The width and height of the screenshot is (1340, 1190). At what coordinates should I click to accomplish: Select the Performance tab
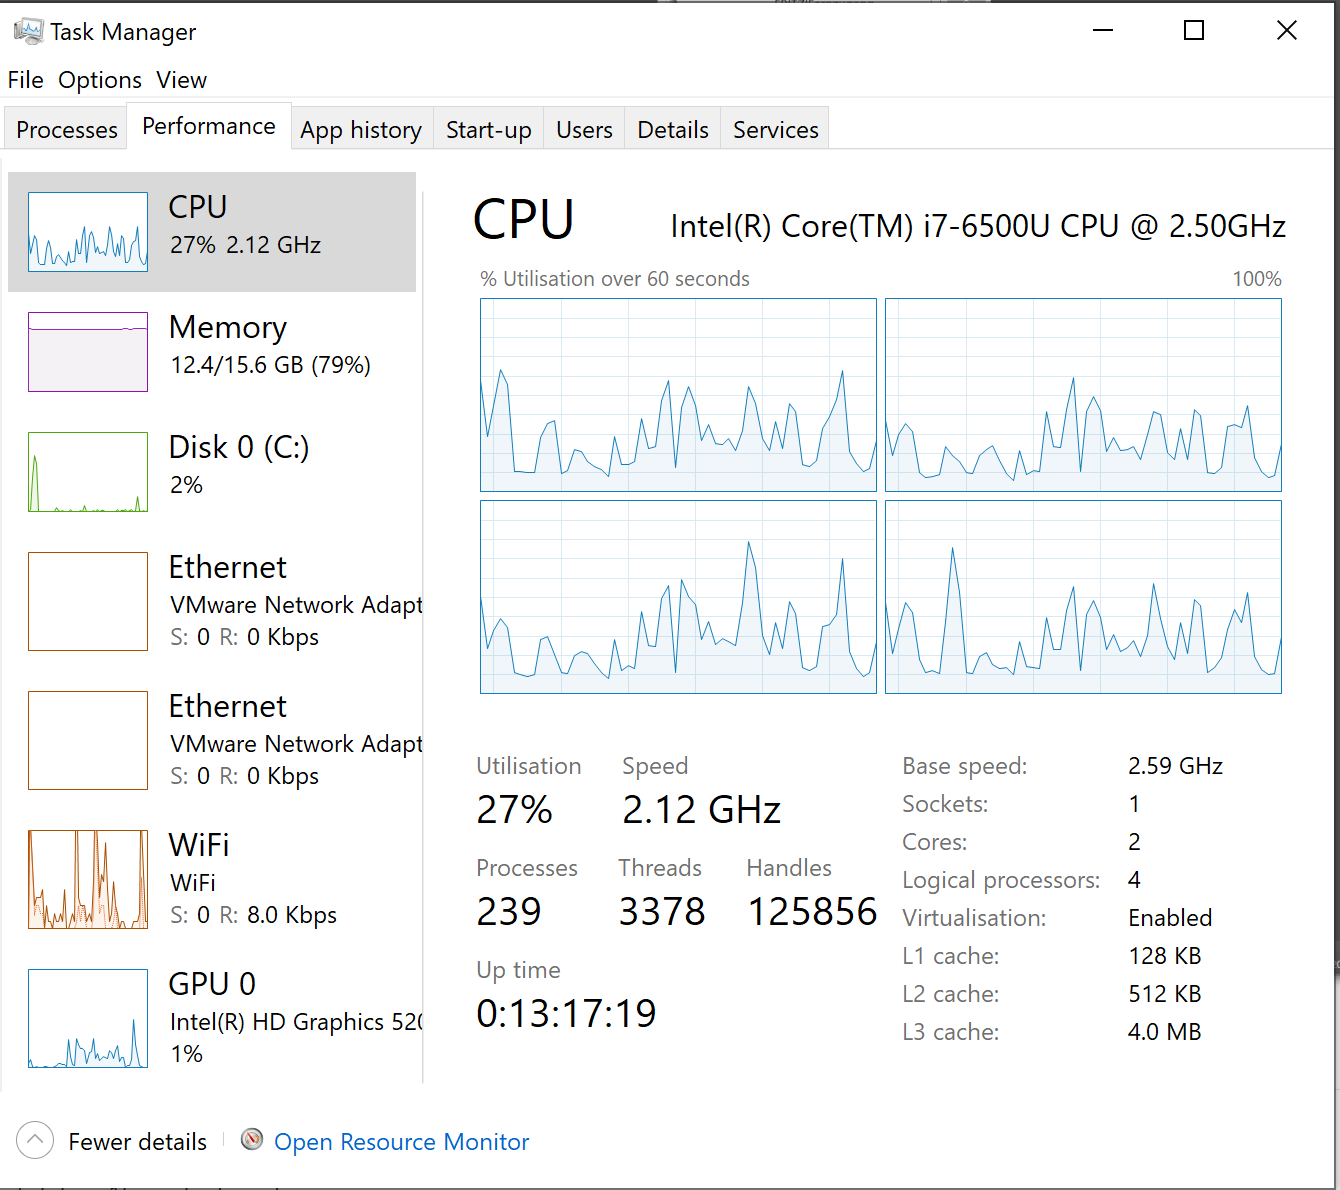pos(209,126)
